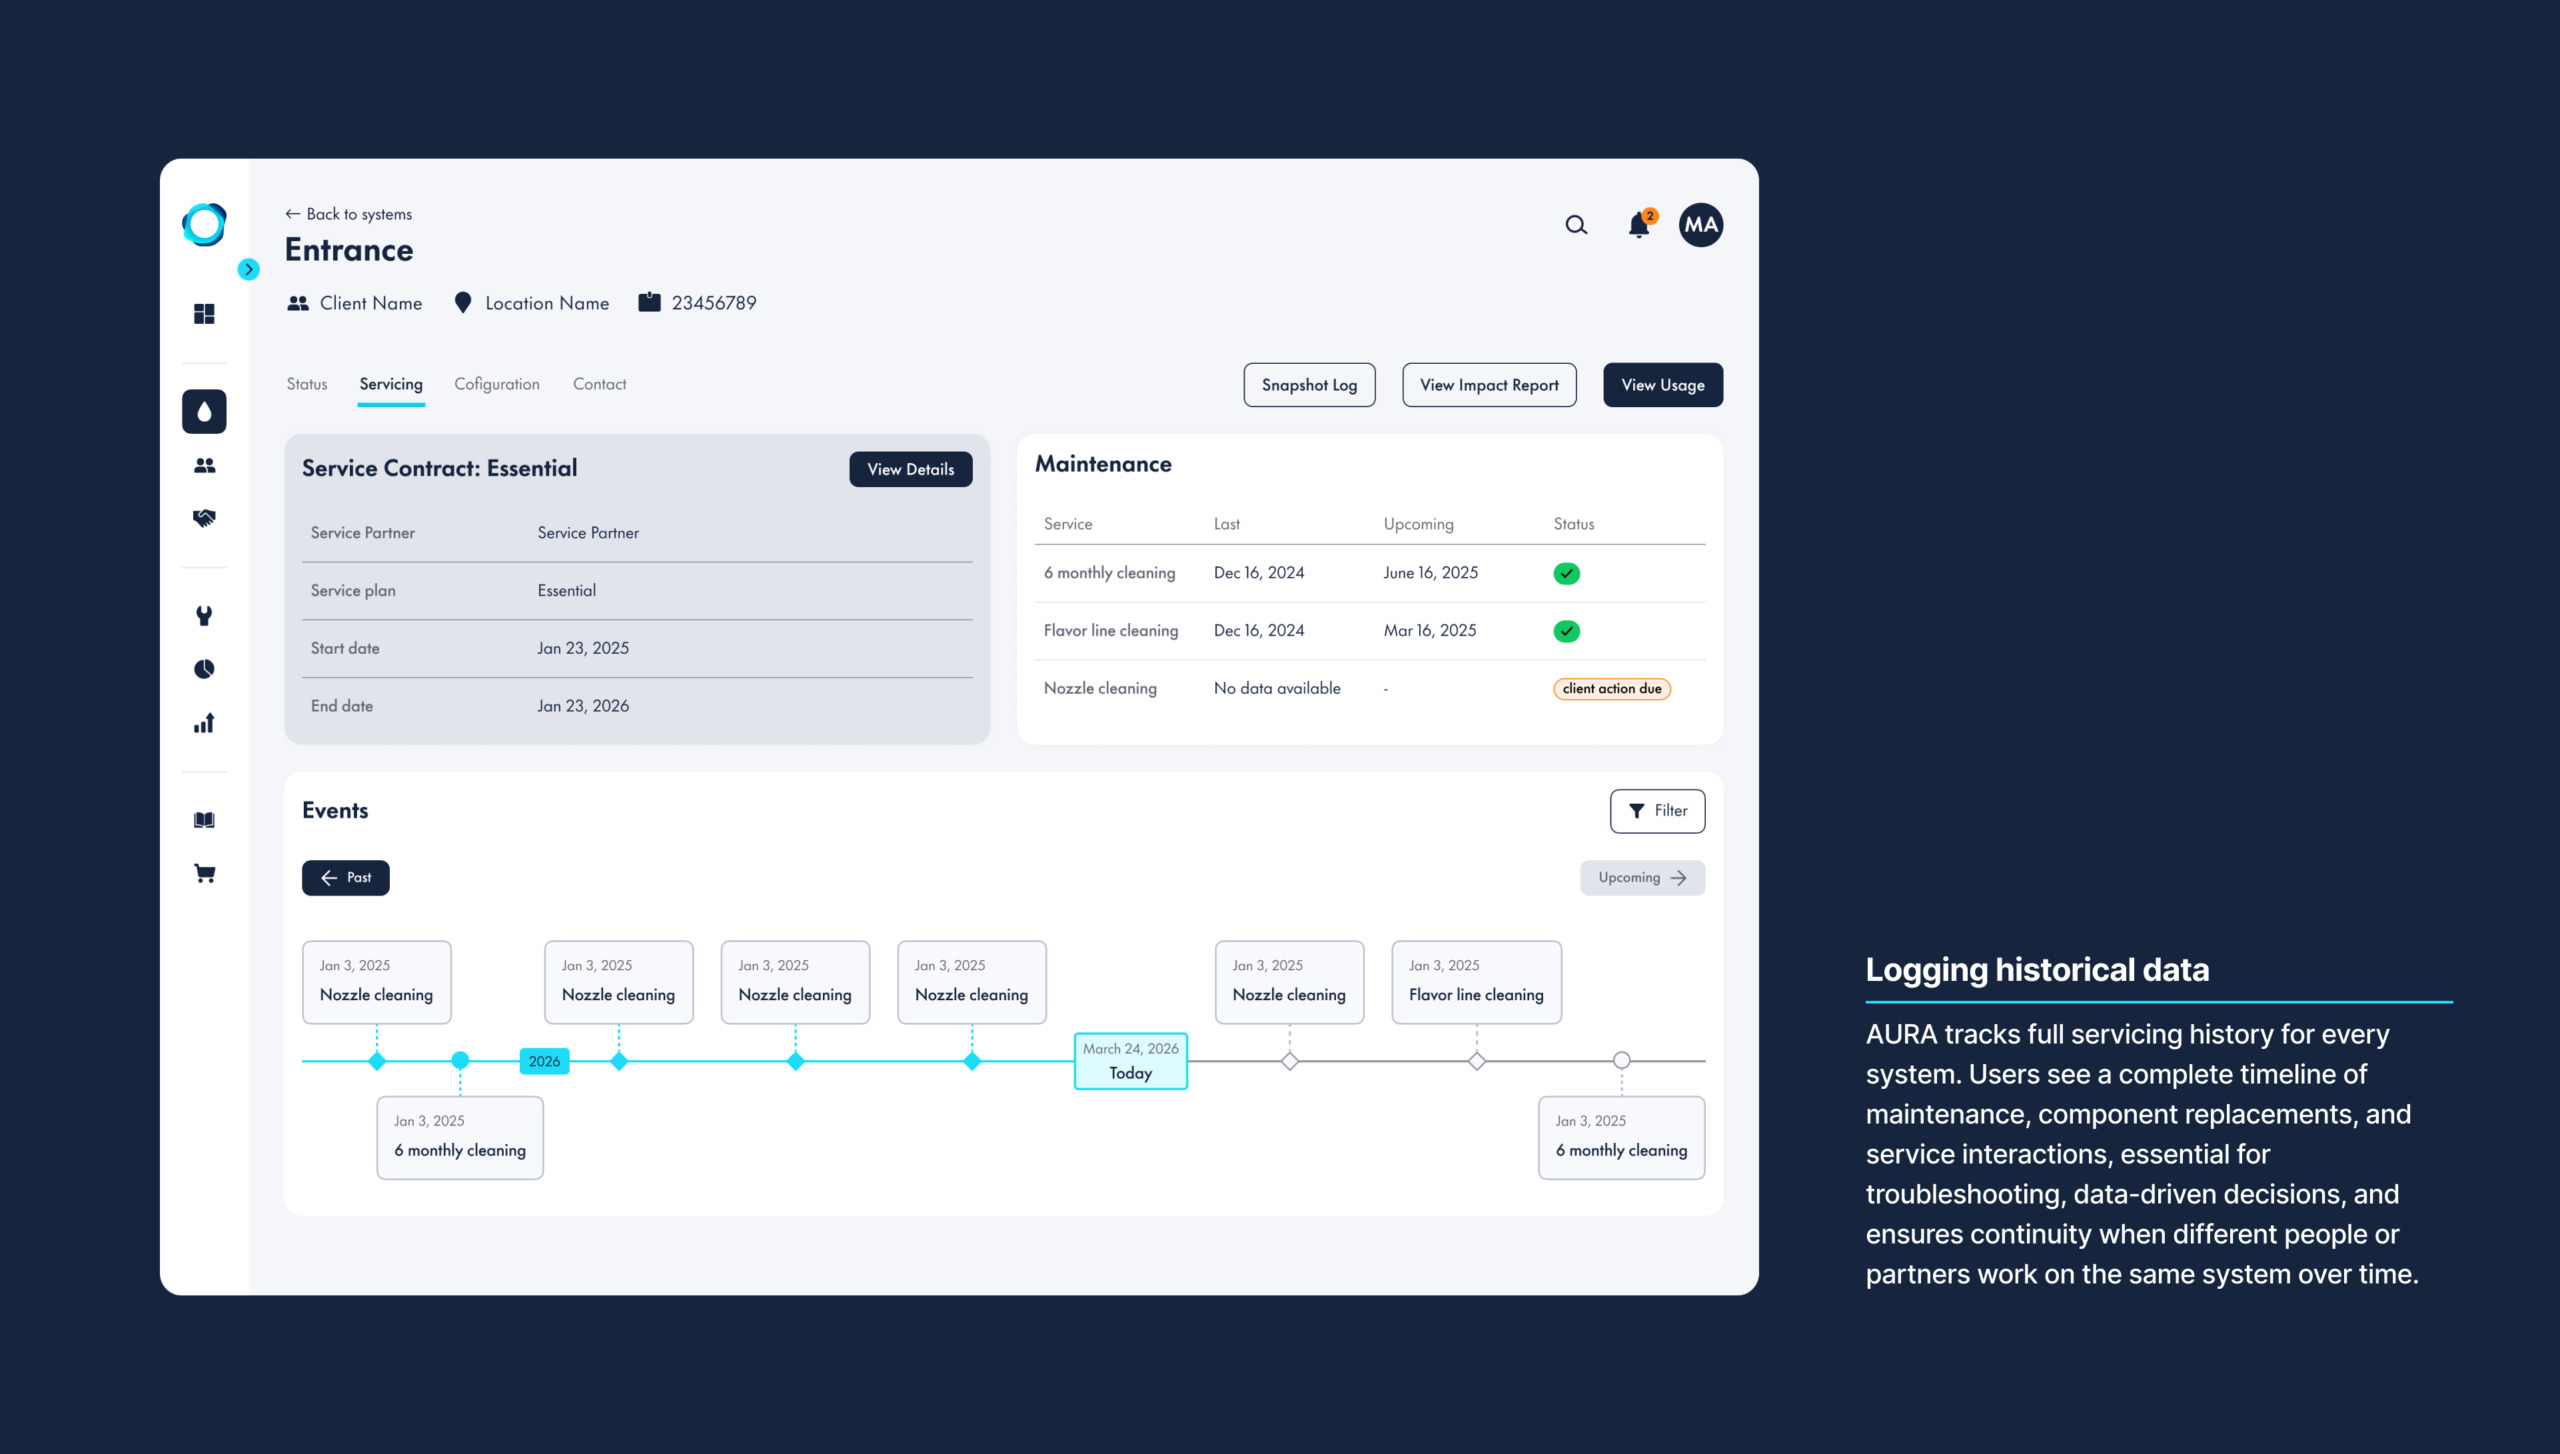This screenshot has width=2560, height=1454.
Task: Open the clients section via people icon
Action: pos(204,463)
